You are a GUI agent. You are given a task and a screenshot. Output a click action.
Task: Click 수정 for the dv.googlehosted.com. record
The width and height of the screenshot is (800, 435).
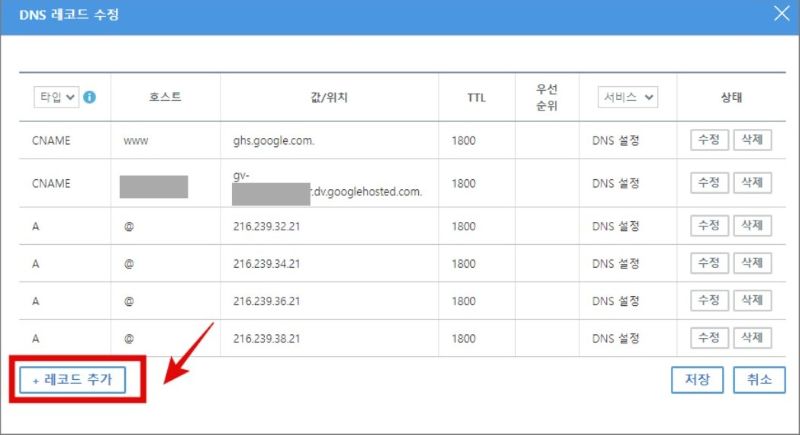709,183
